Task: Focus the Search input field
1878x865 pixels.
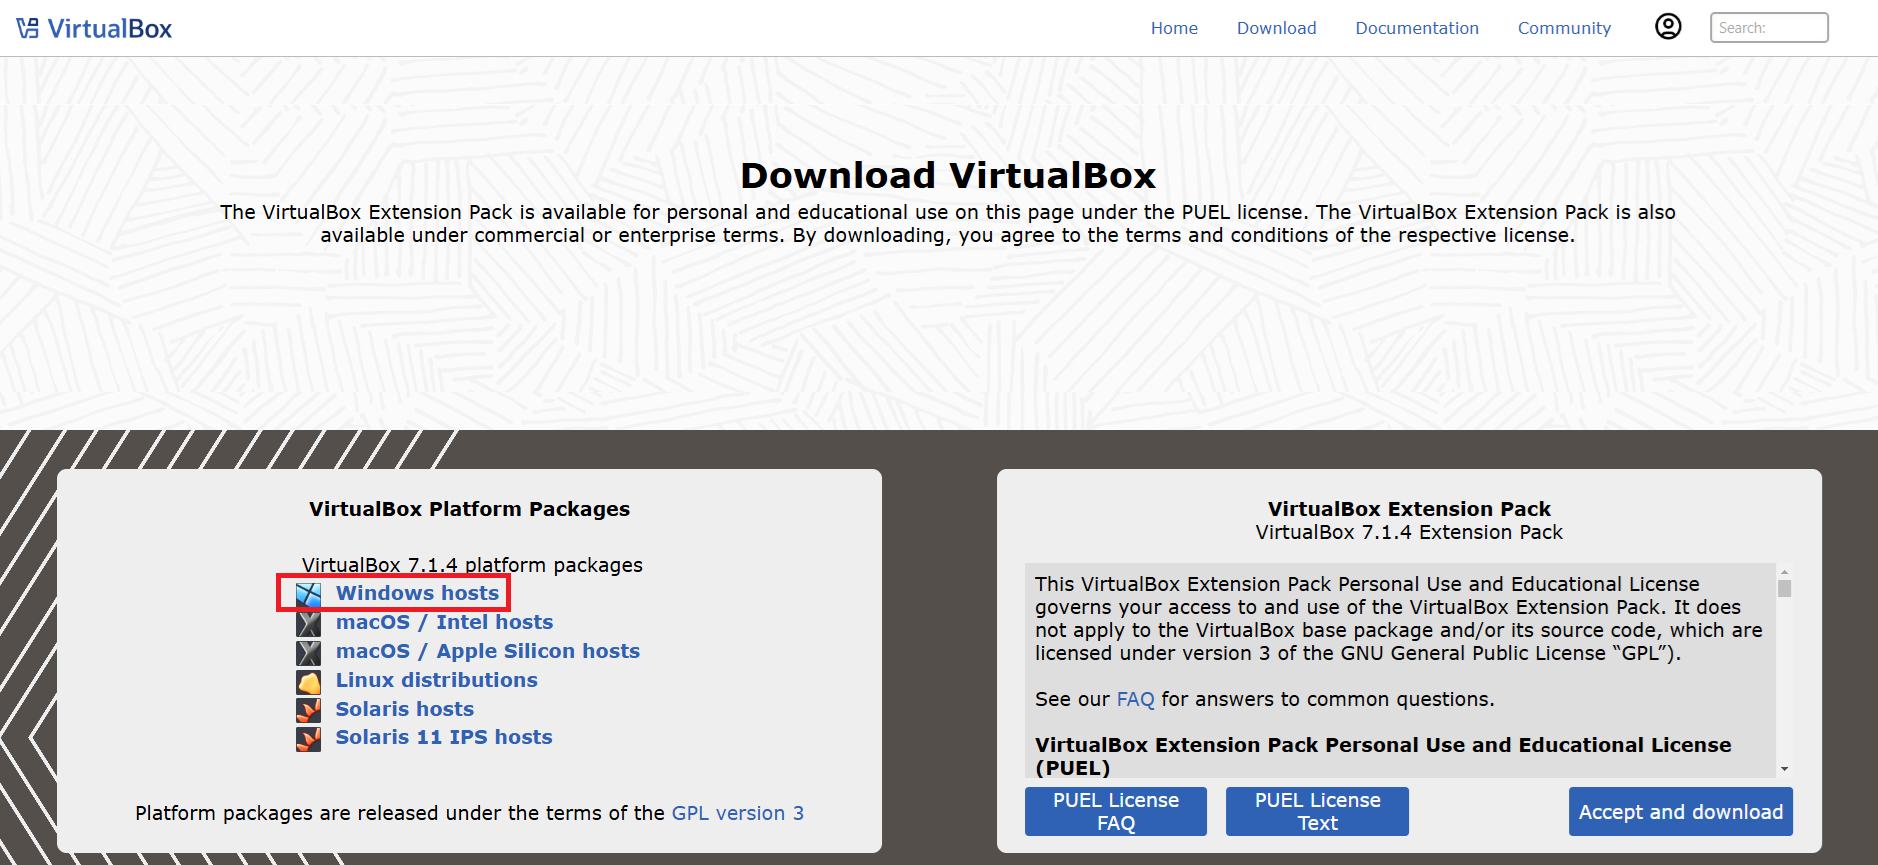Action: click(1769, 28)
